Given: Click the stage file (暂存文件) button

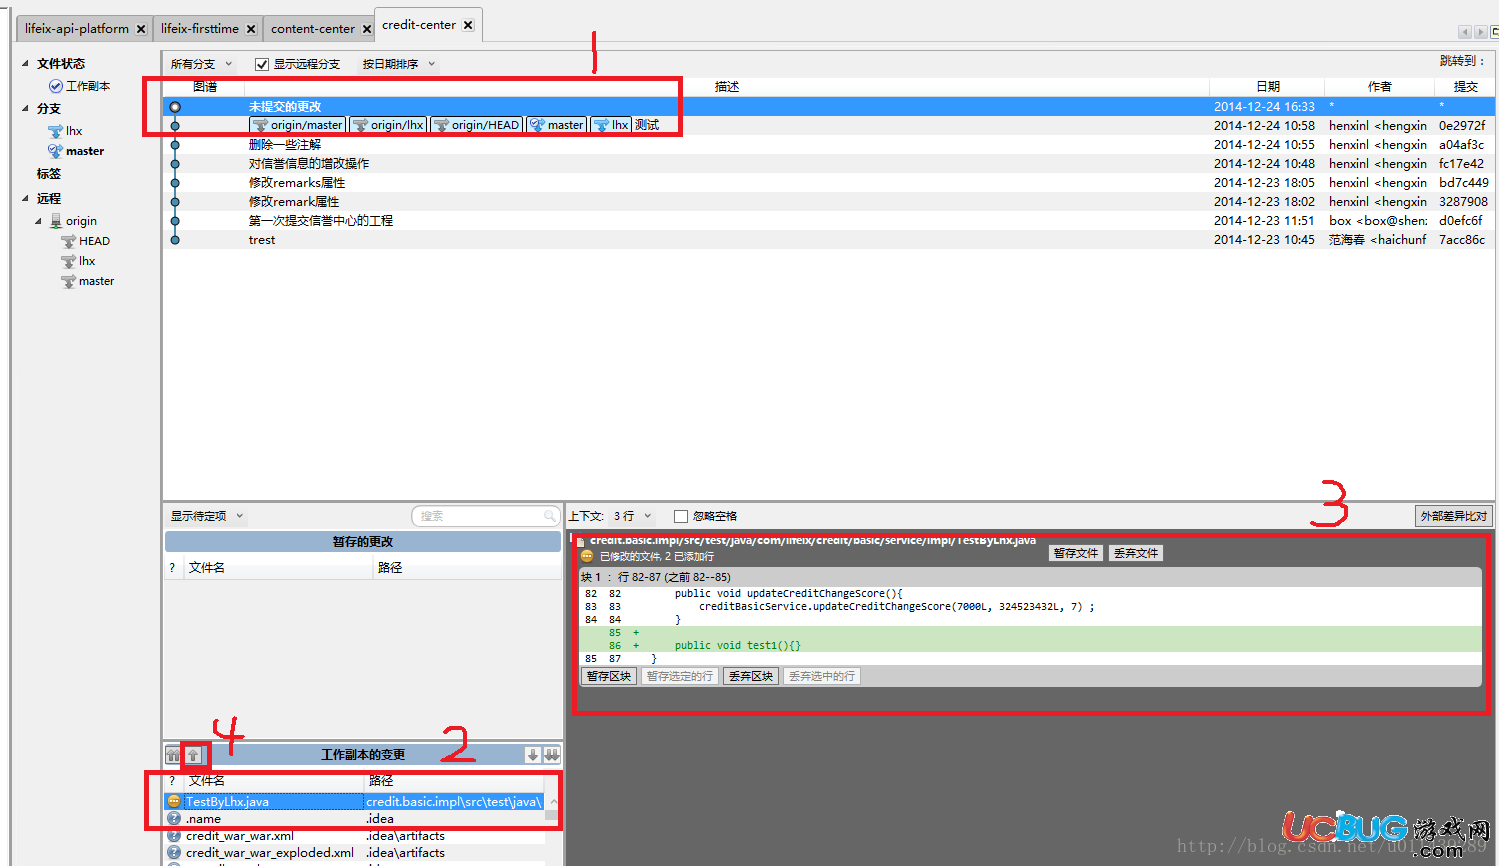Looking at the screenshot, I should [1076, 553].
